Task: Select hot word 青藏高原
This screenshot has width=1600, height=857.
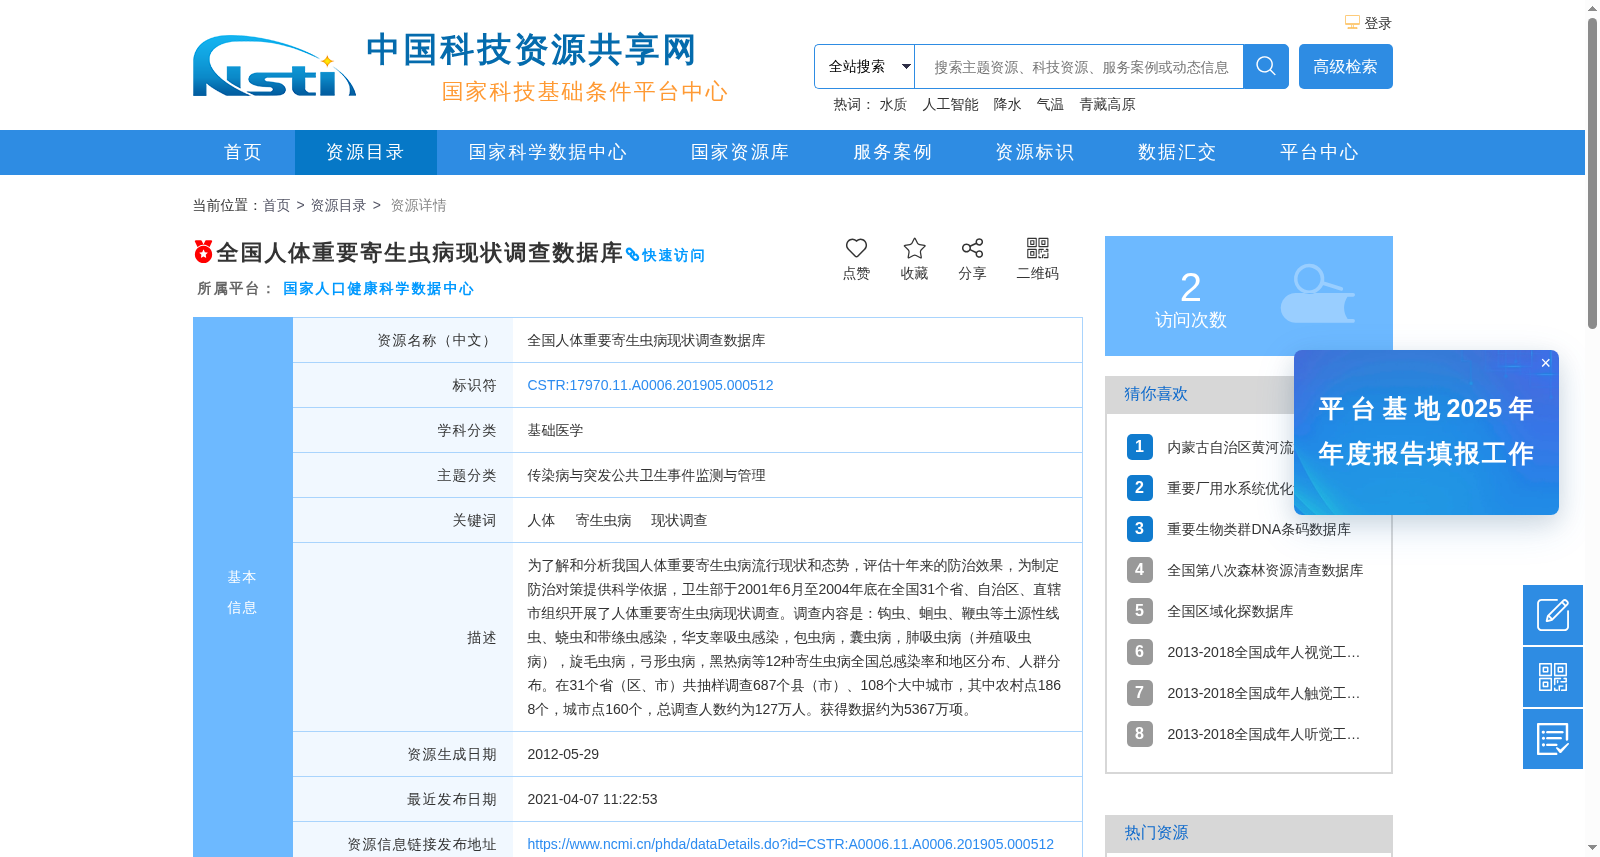Action: (x=1107, y=104)
